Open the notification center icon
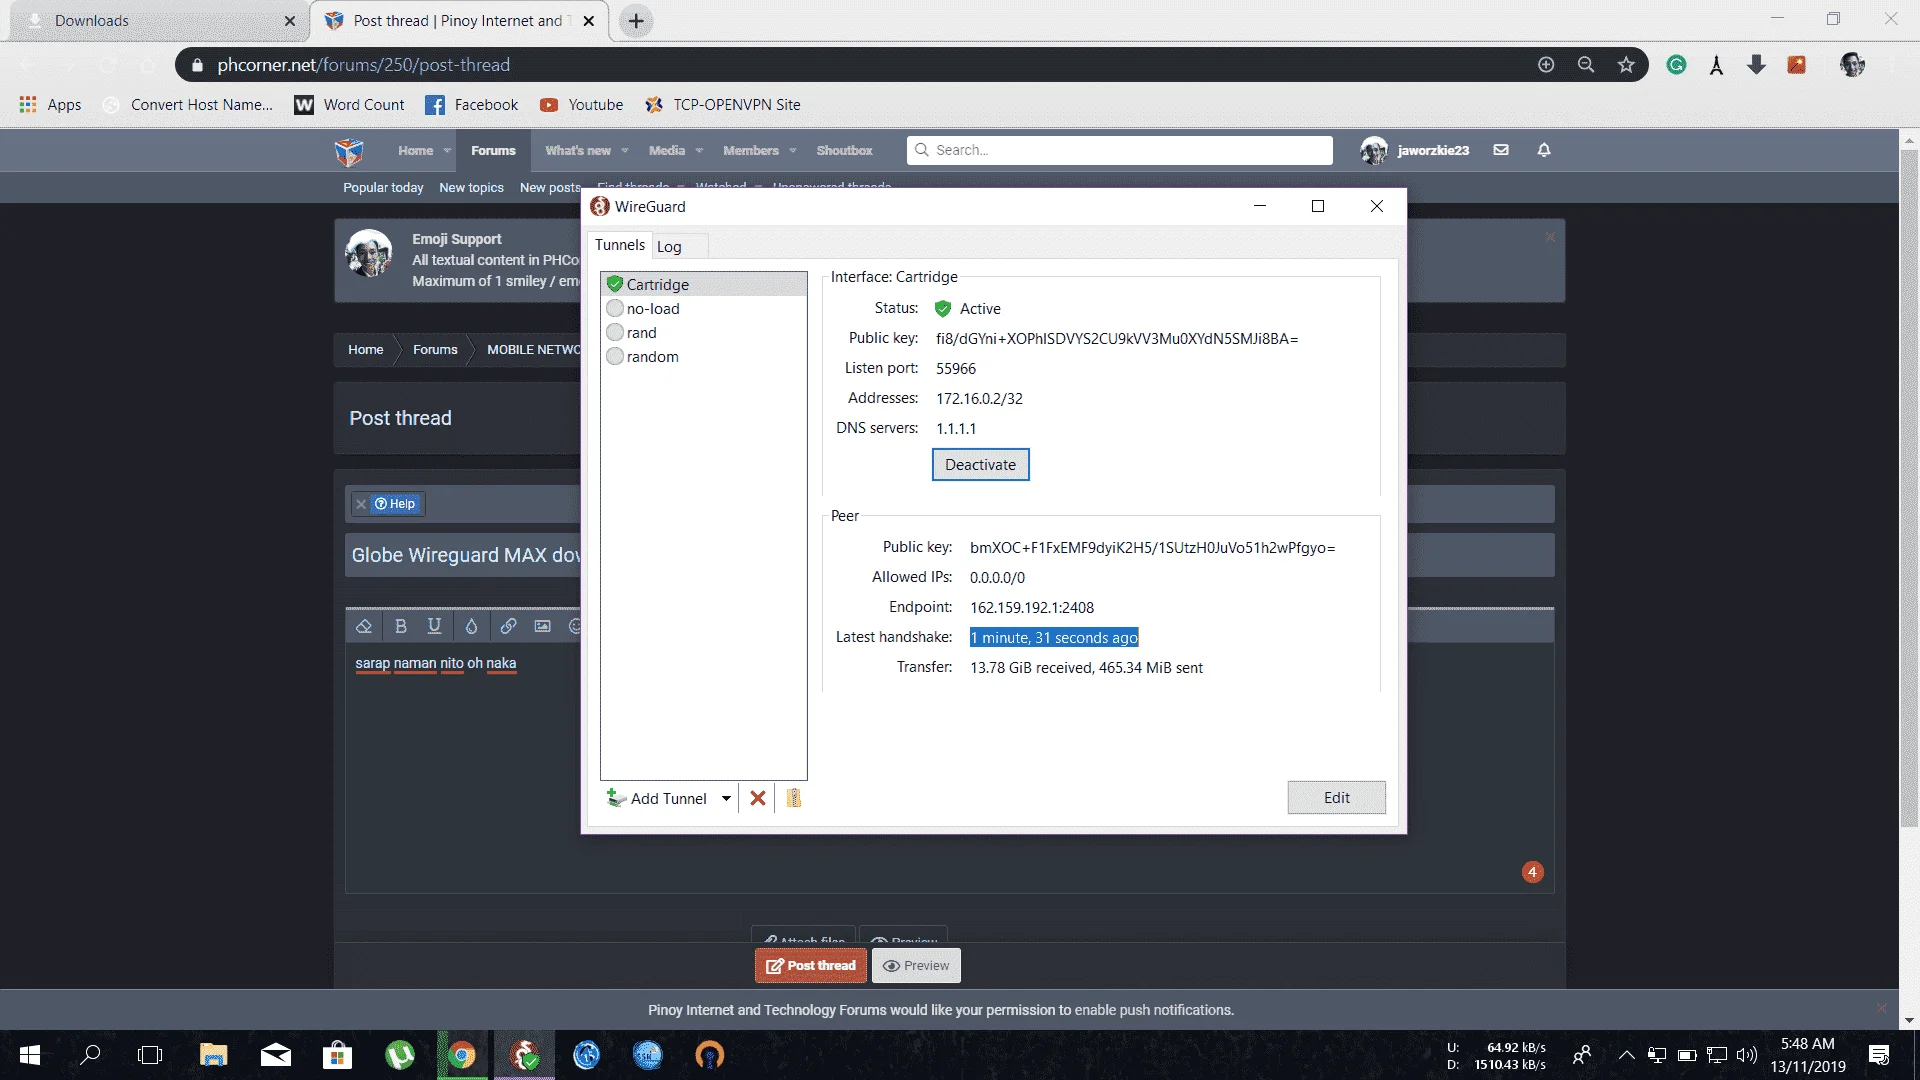Screen dimensions: 1920x1080 coord(1879,1055)
